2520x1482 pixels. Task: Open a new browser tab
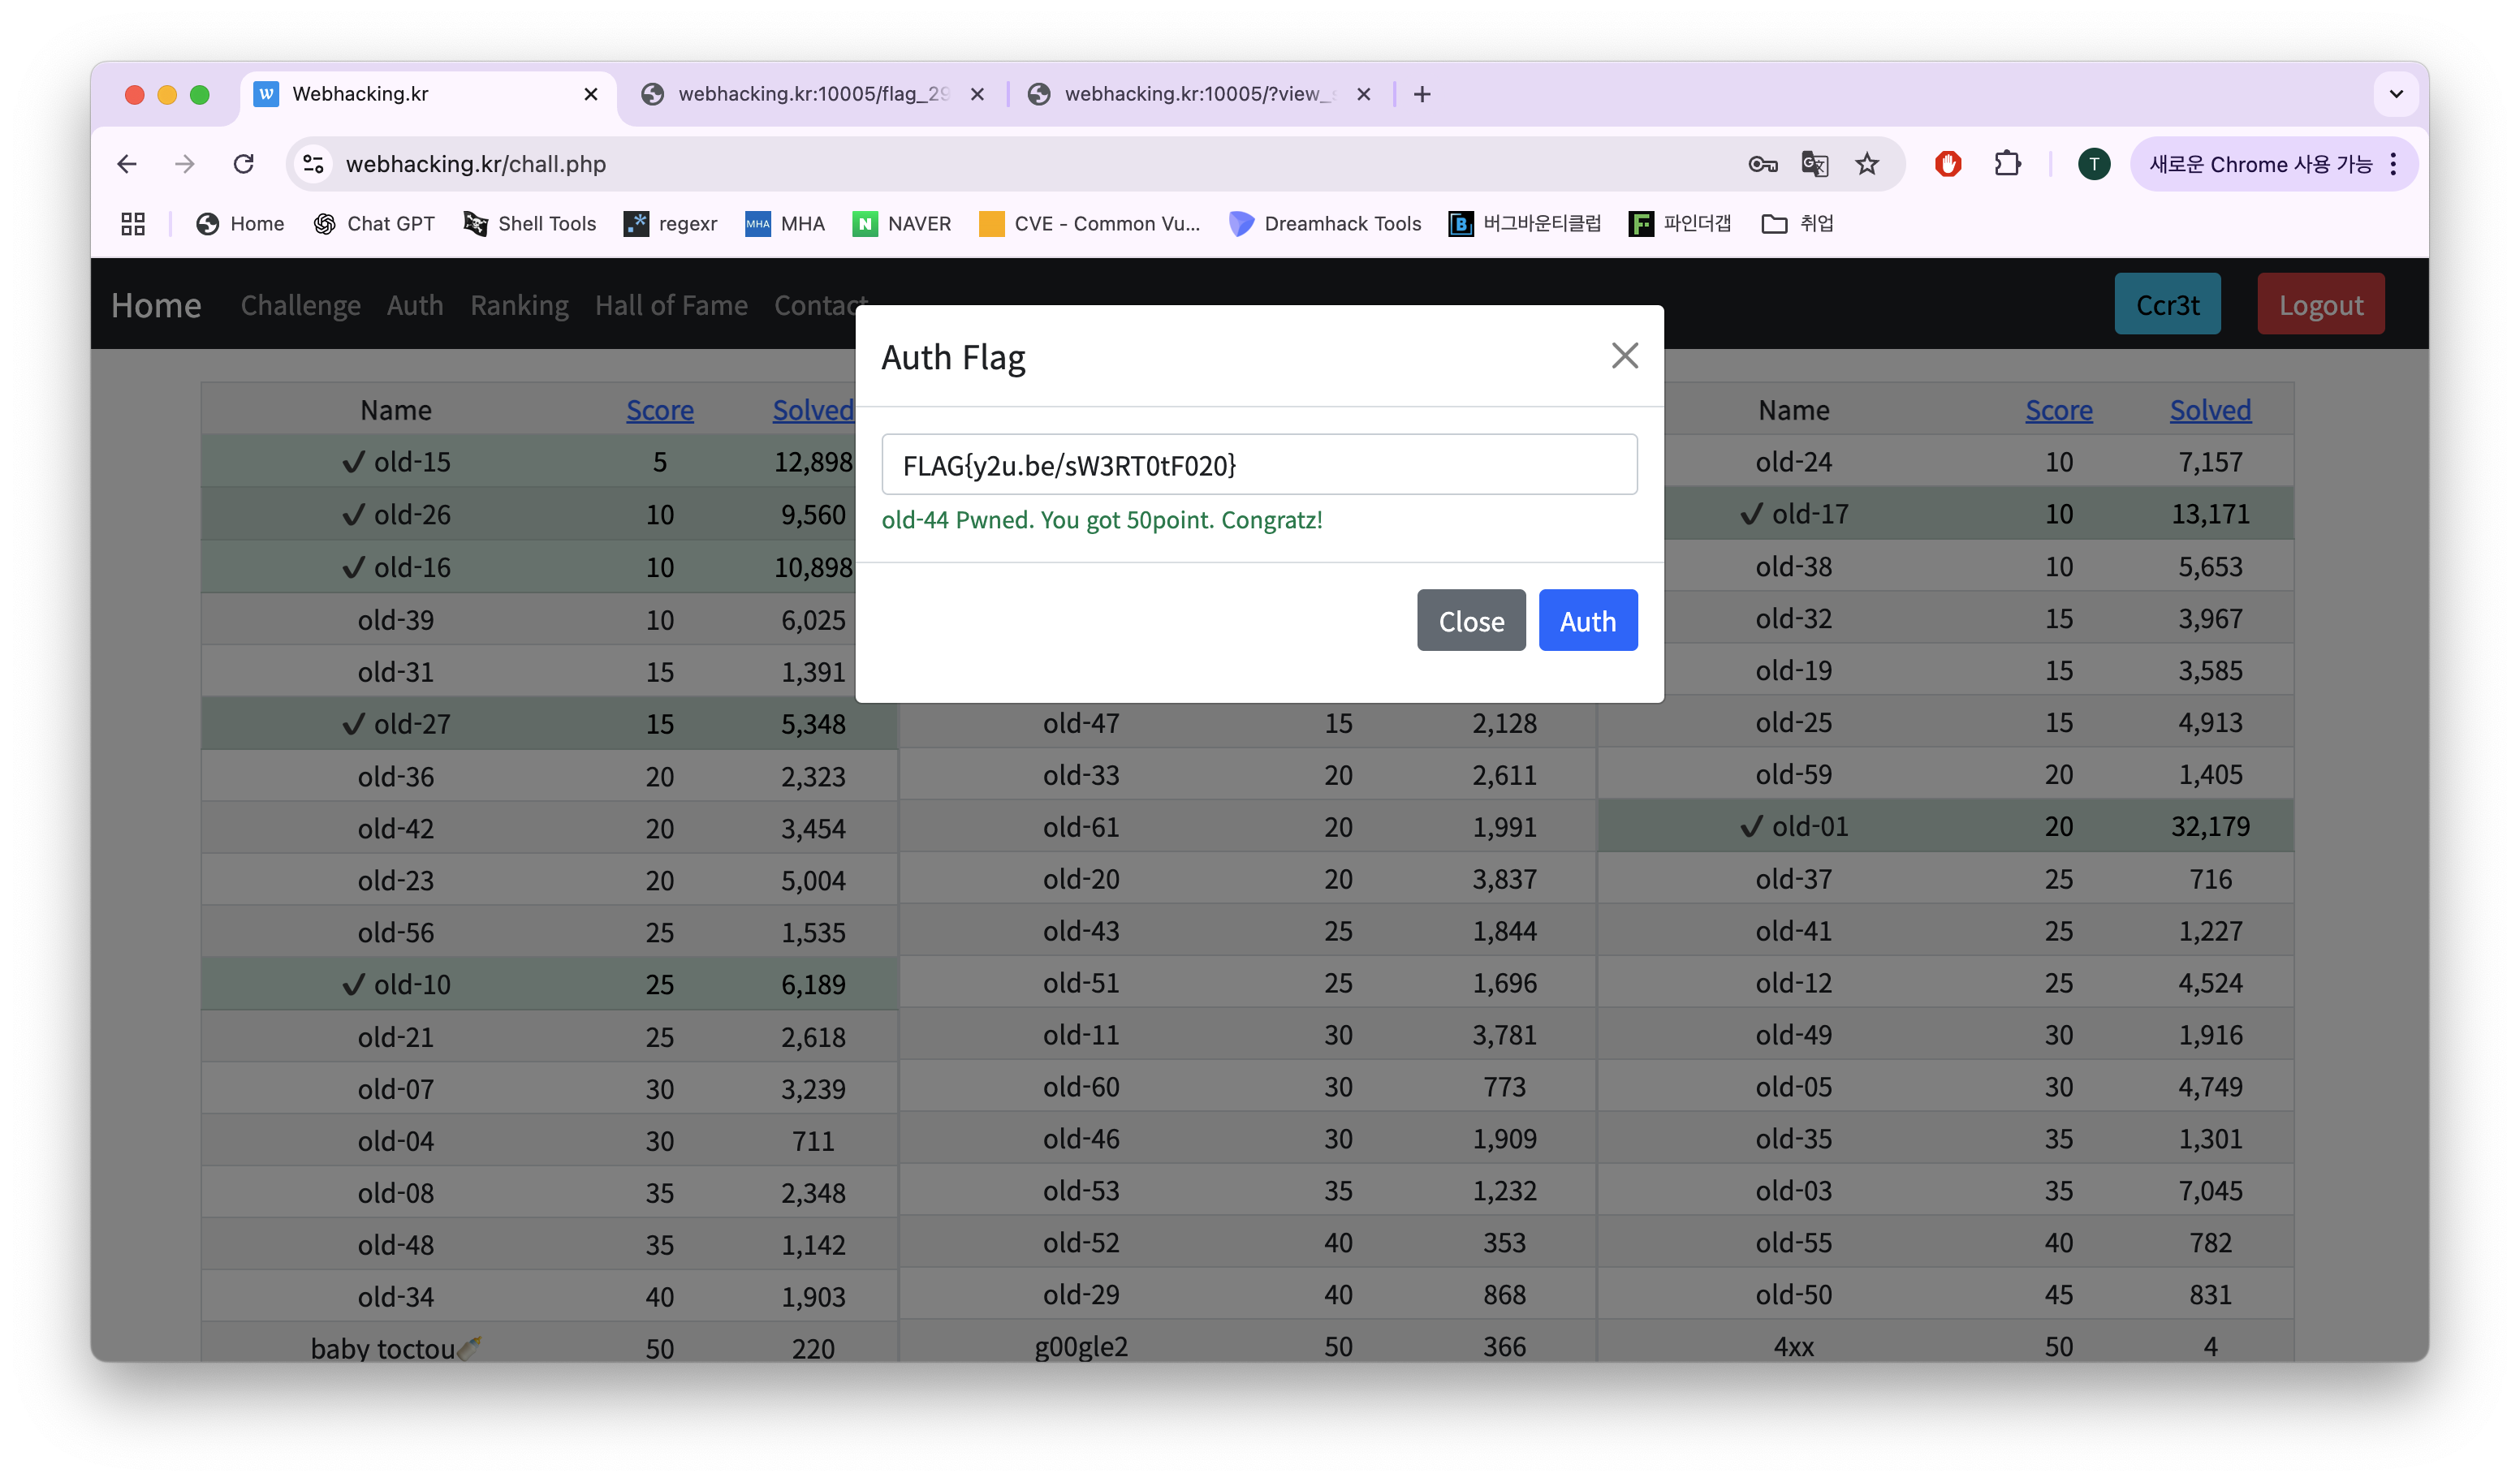(1422, 94)
